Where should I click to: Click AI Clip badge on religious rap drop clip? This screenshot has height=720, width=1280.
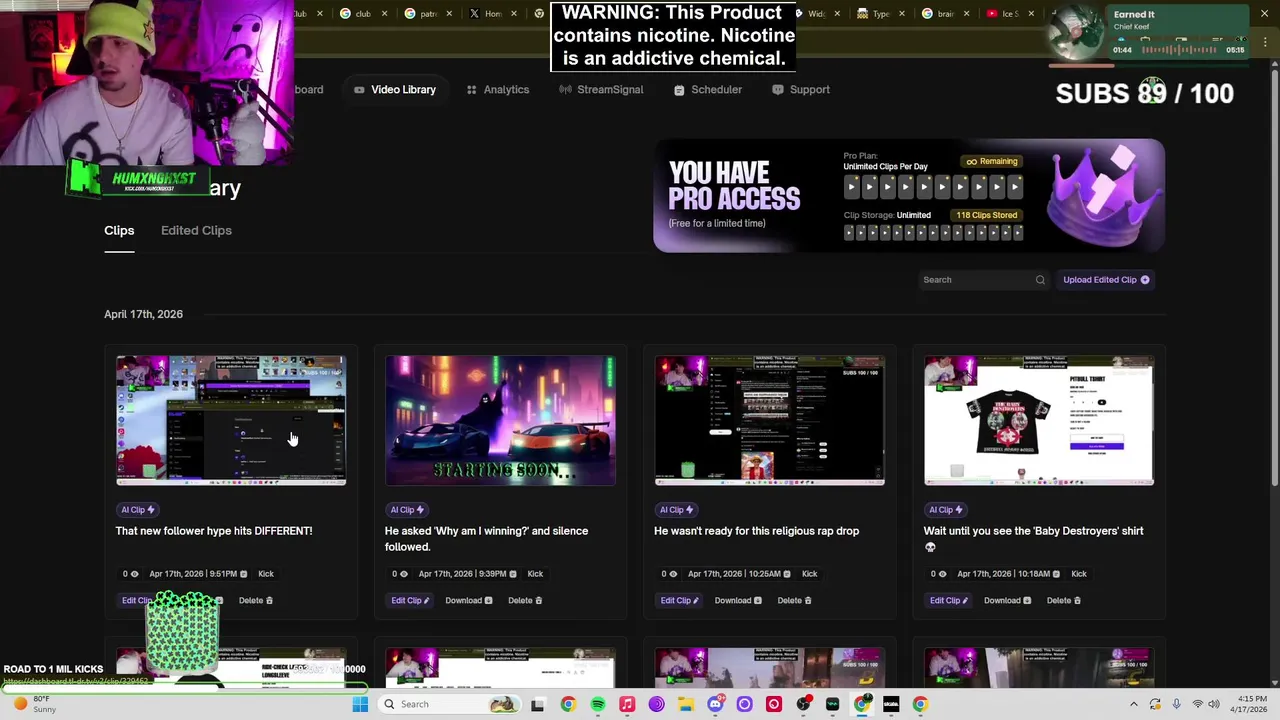675,510
